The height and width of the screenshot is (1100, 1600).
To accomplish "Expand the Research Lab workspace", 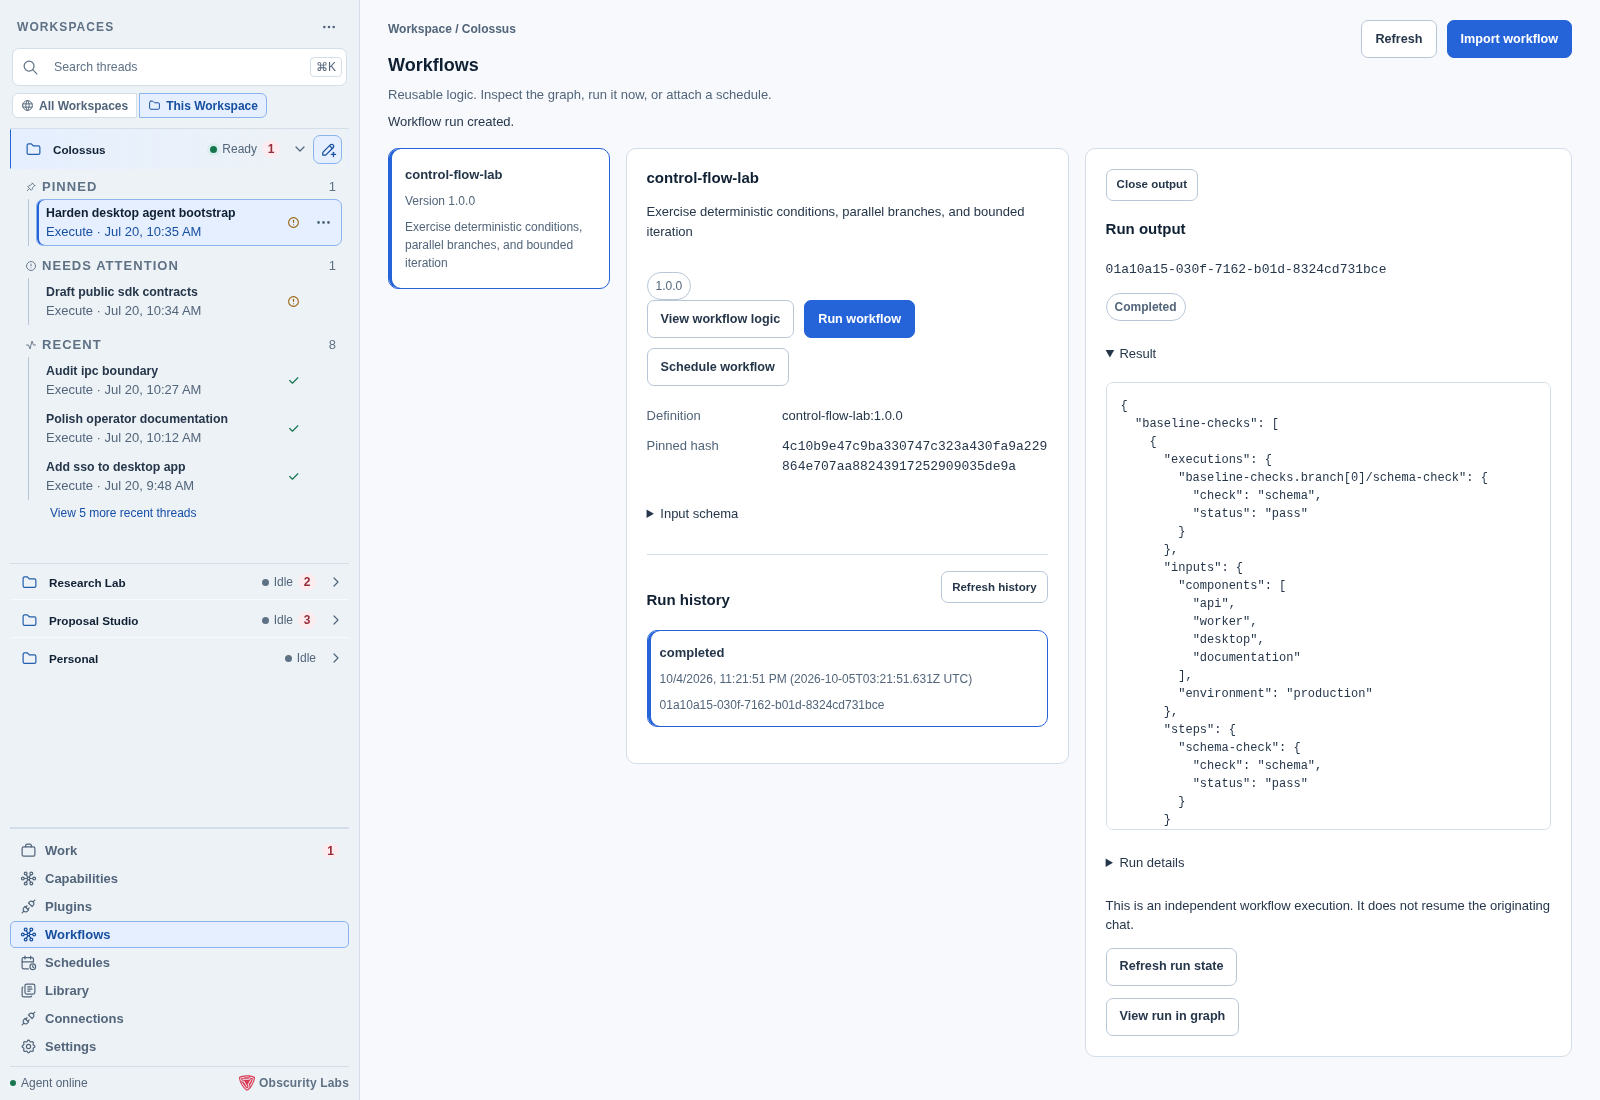I will tap(336, 582).
